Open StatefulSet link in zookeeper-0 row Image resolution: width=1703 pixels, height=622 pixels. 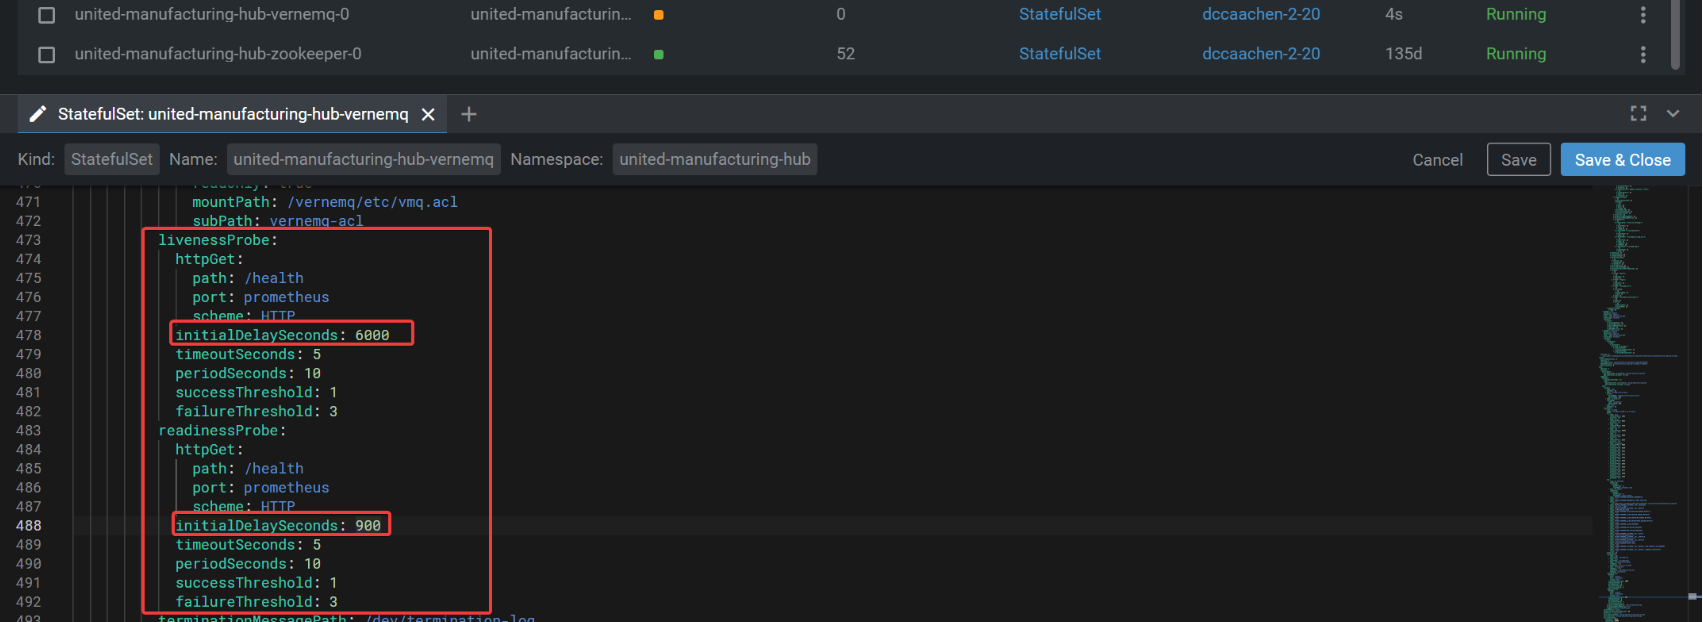pos(1059,54)
